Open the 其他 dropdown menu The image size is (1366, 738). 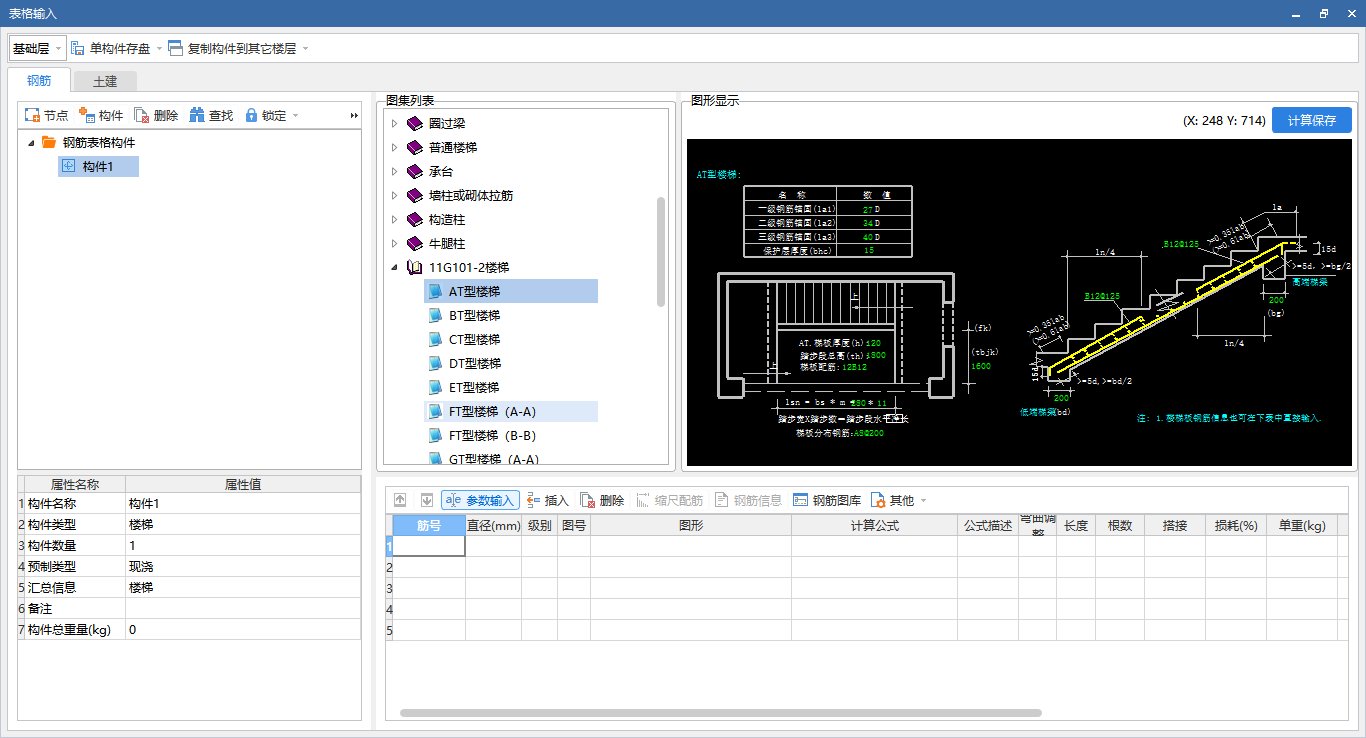[898, 500]
